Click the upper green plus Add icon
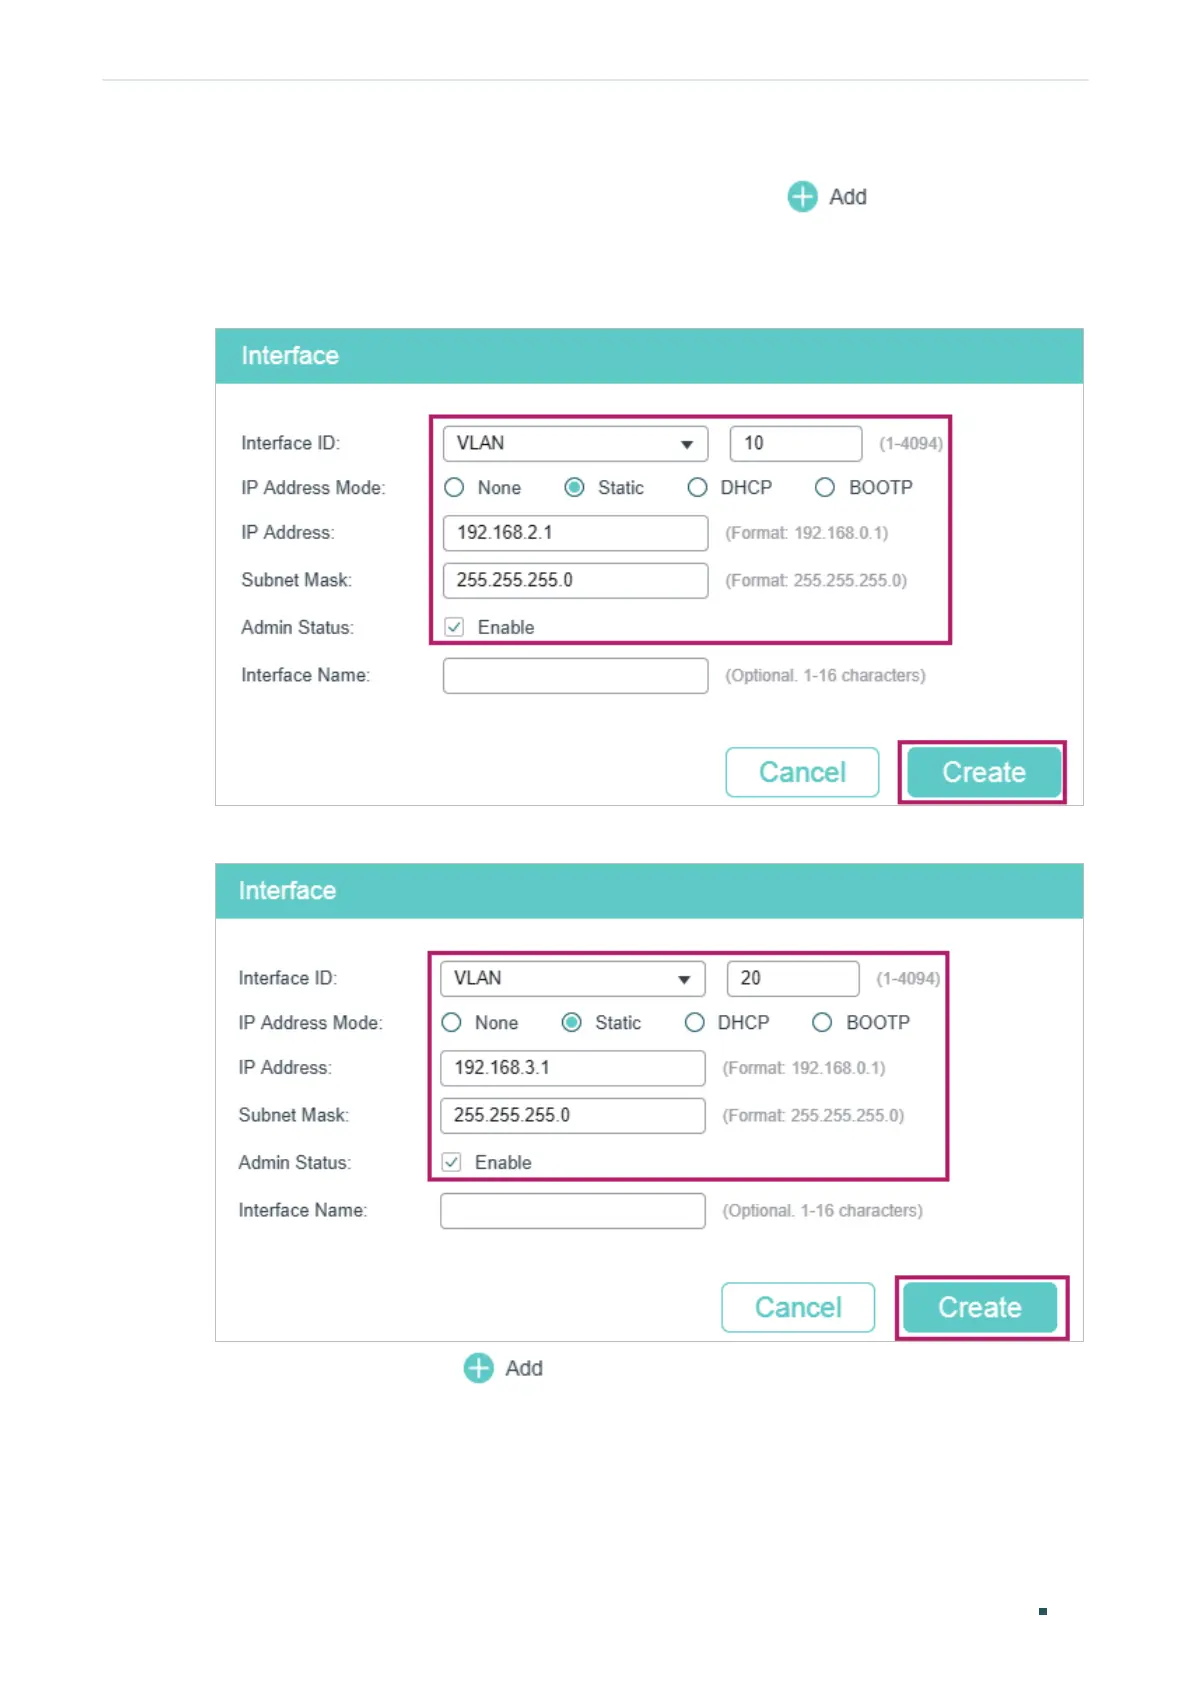 (x=802, y=197)
